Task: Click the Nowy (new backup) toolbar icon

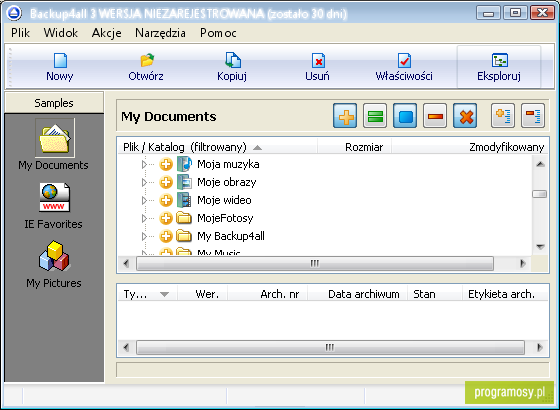Action: pyautogui.click(x=60, y=60)
